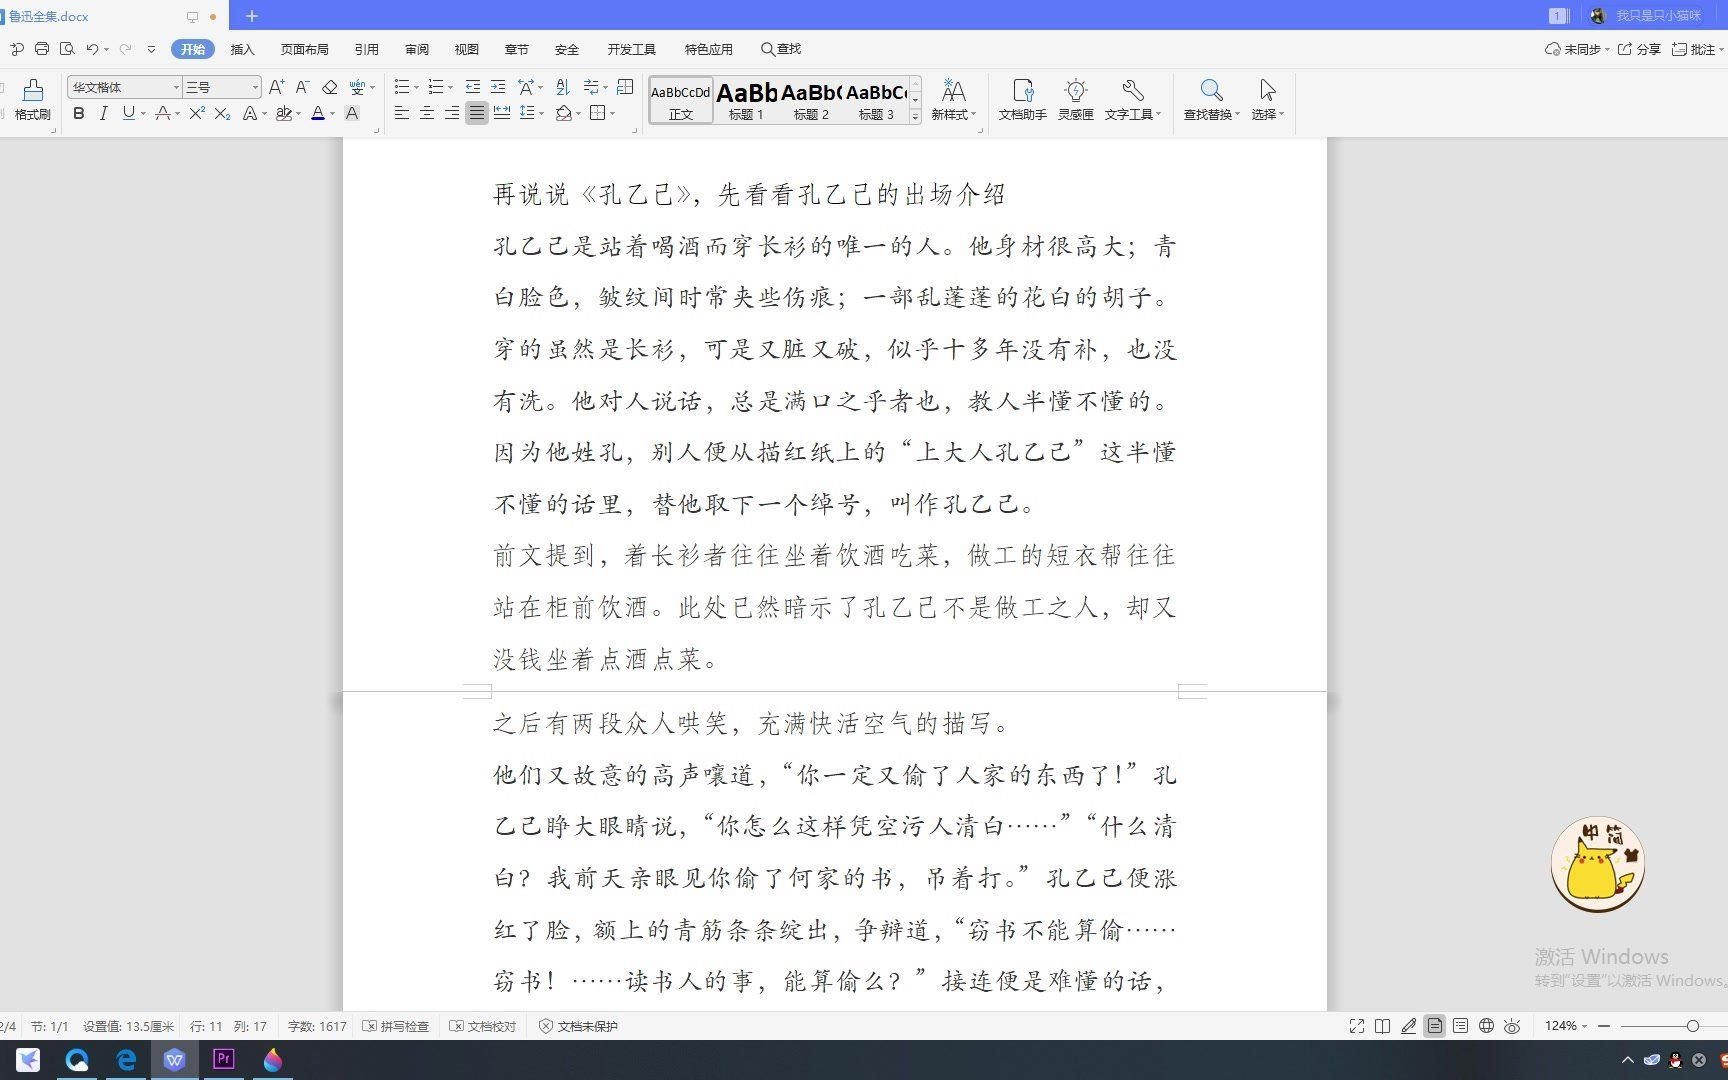Switch to the 审阅 tab
The width and height of the screenshot is (1728, 1080).
(417, 49)
